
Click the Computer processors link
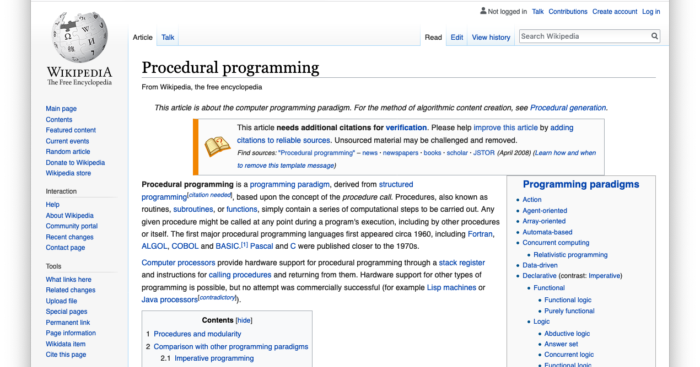tap(178, 263)
